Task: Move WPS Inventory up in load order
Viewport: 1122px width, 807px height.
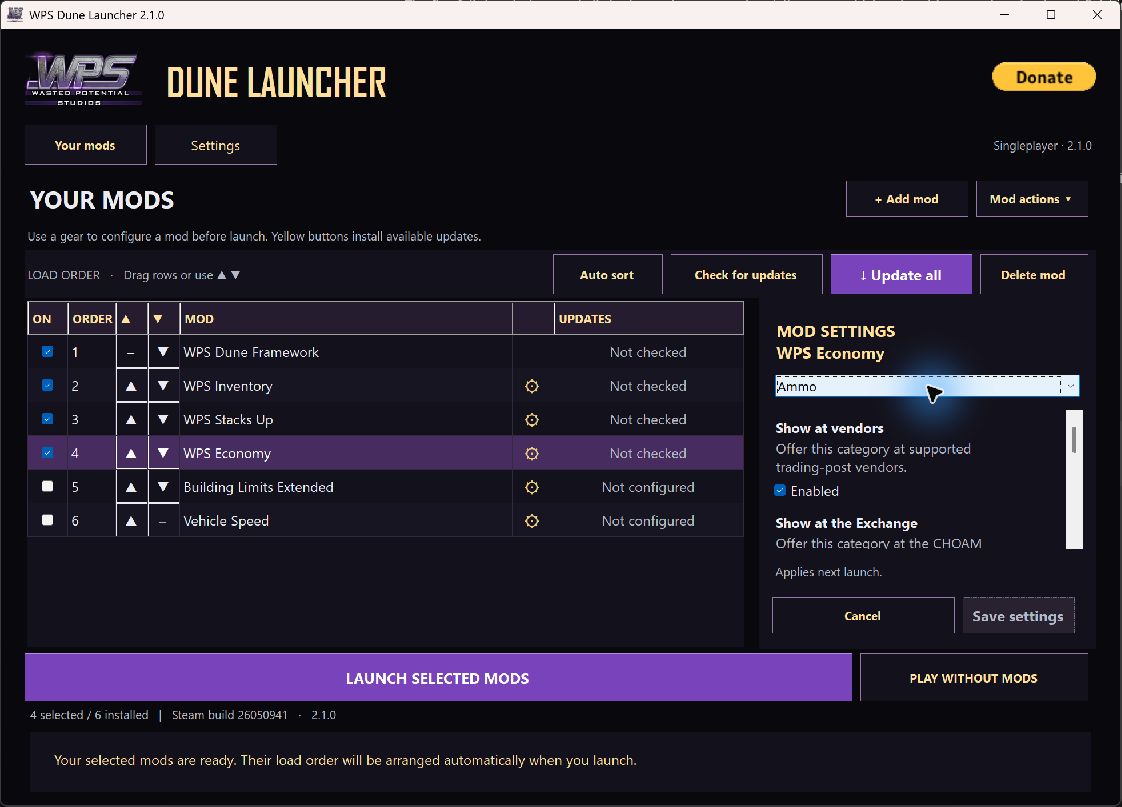Action: (131, 386)
